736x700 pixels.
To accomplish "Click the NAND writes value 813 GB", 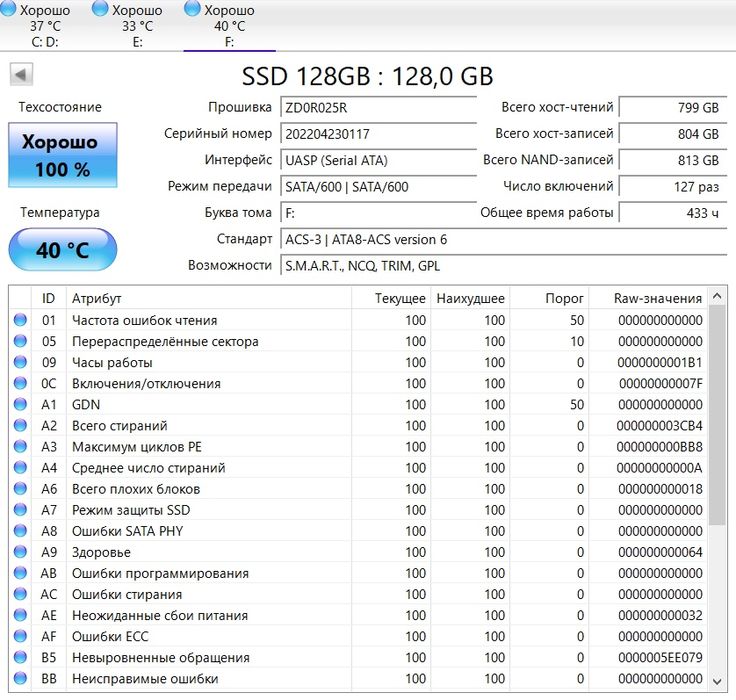I will pyautogui.click(x=673, y=160).
